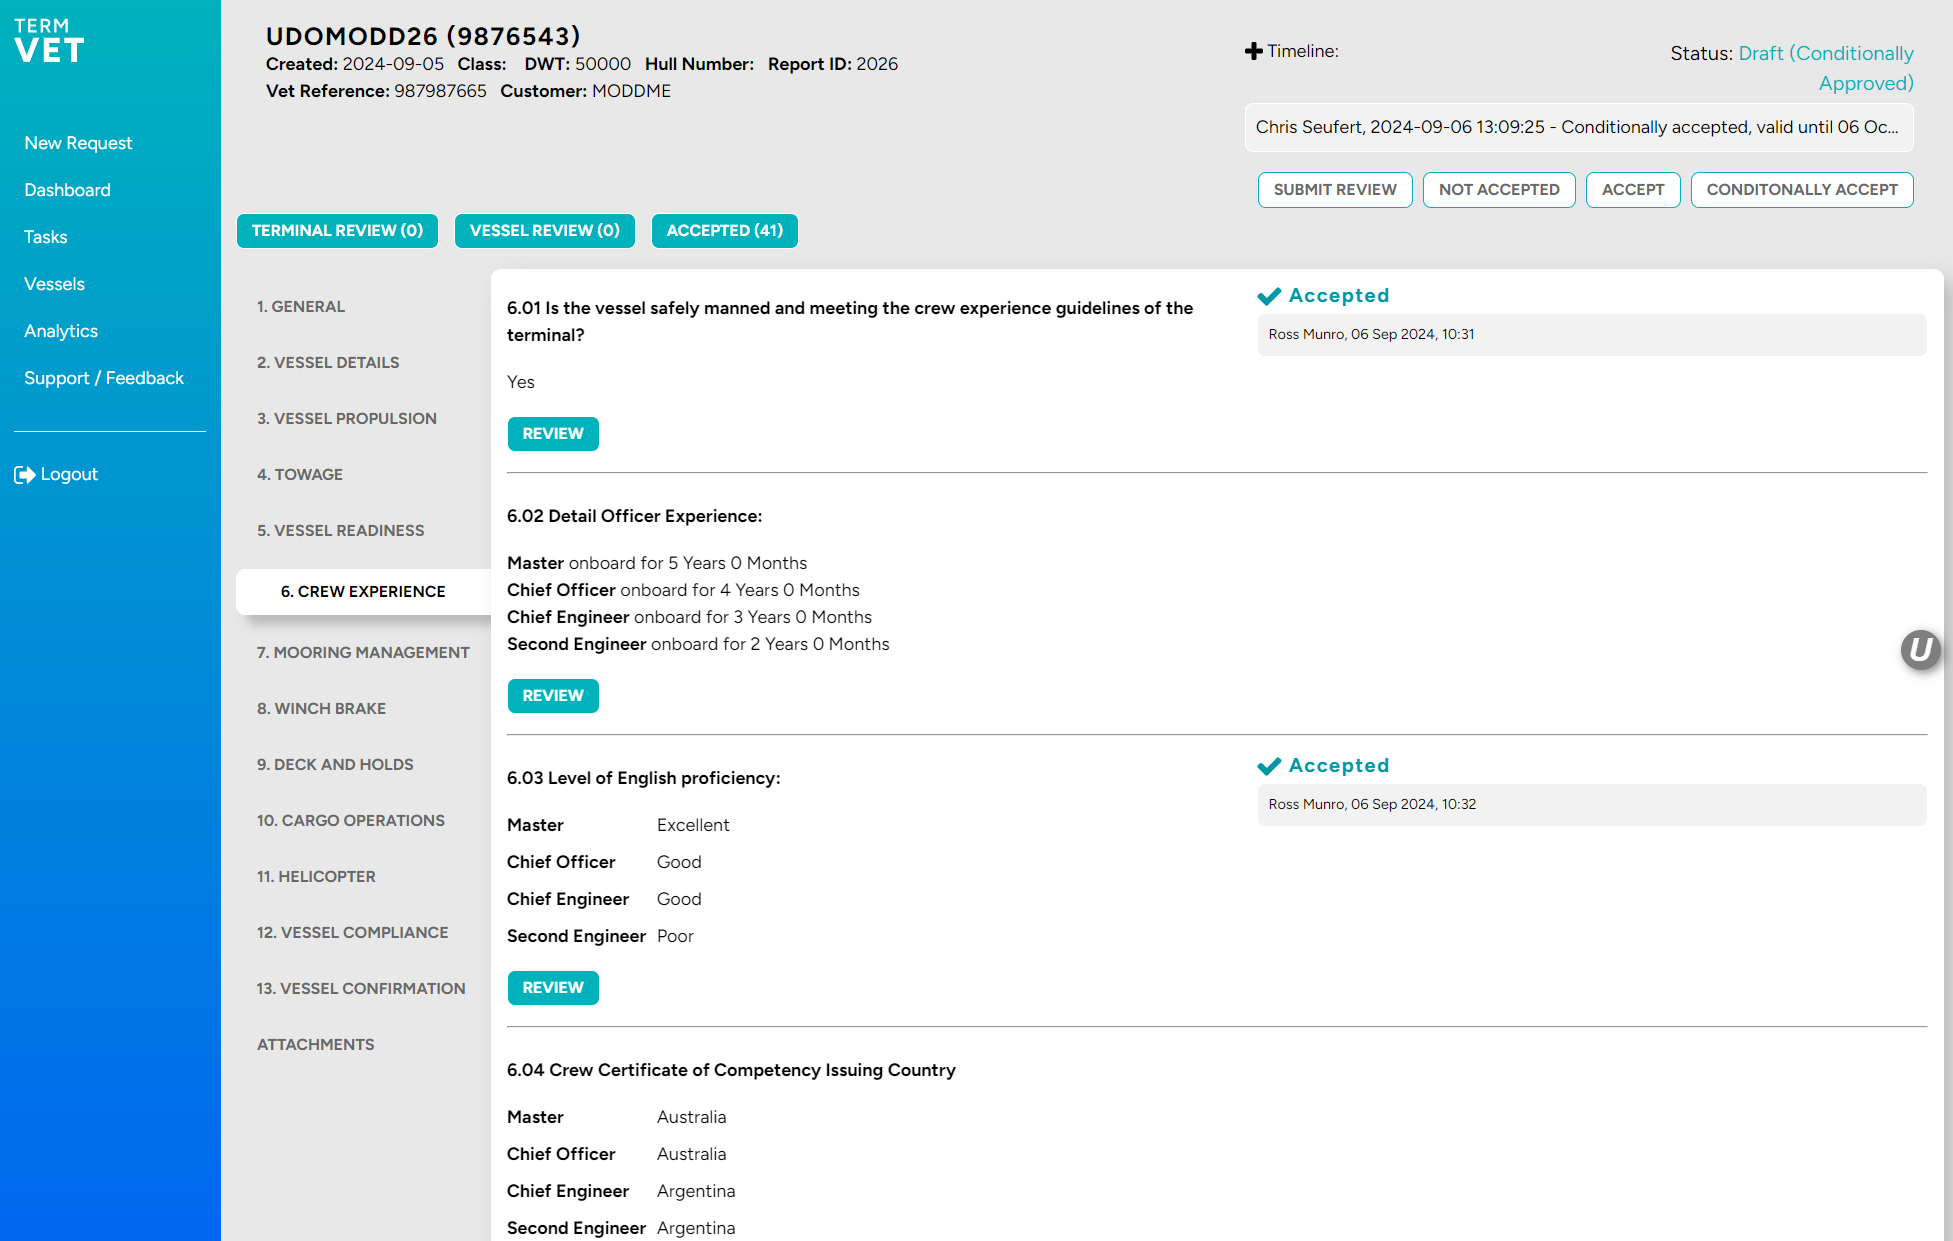Click the ACCEPT button
Screen dimensions: 1953x1241
(x=1633, y=190)
